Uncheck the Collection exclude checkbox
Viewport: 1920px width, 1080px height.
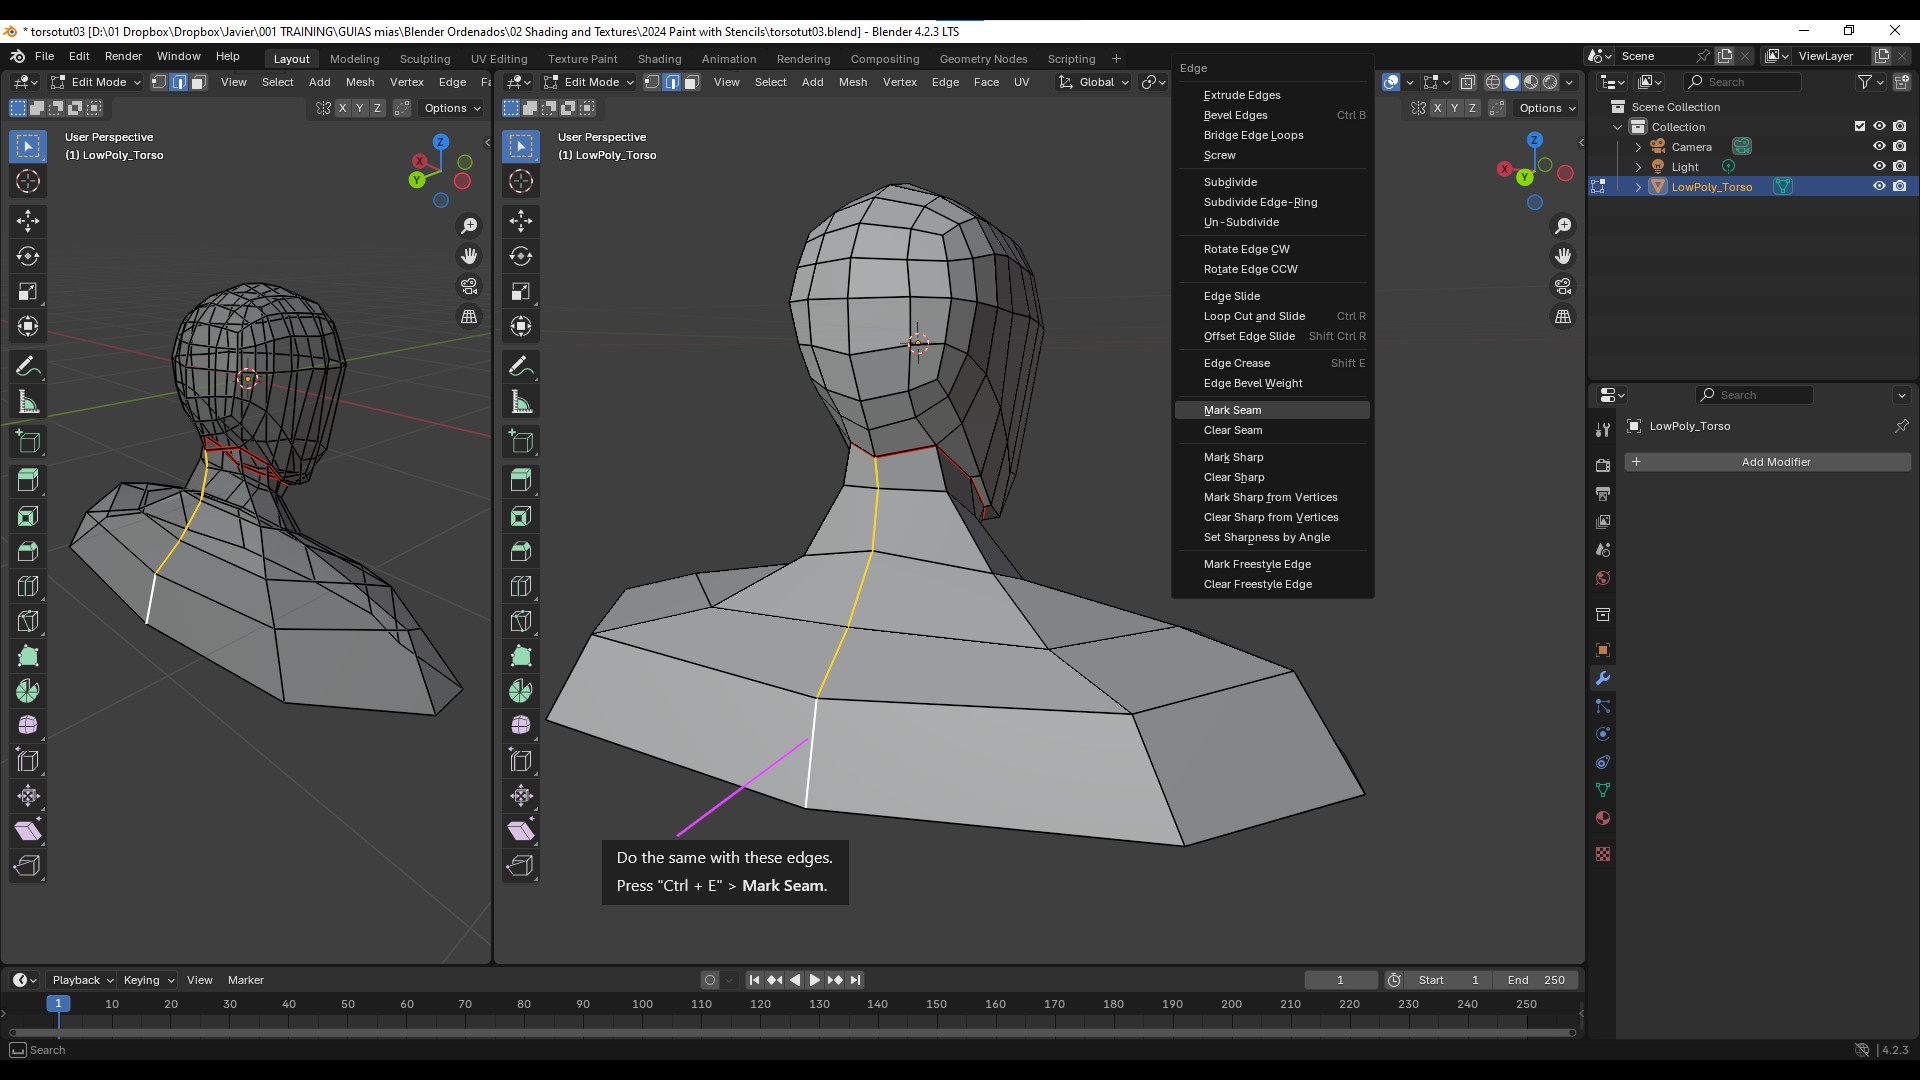point(1860,127)
